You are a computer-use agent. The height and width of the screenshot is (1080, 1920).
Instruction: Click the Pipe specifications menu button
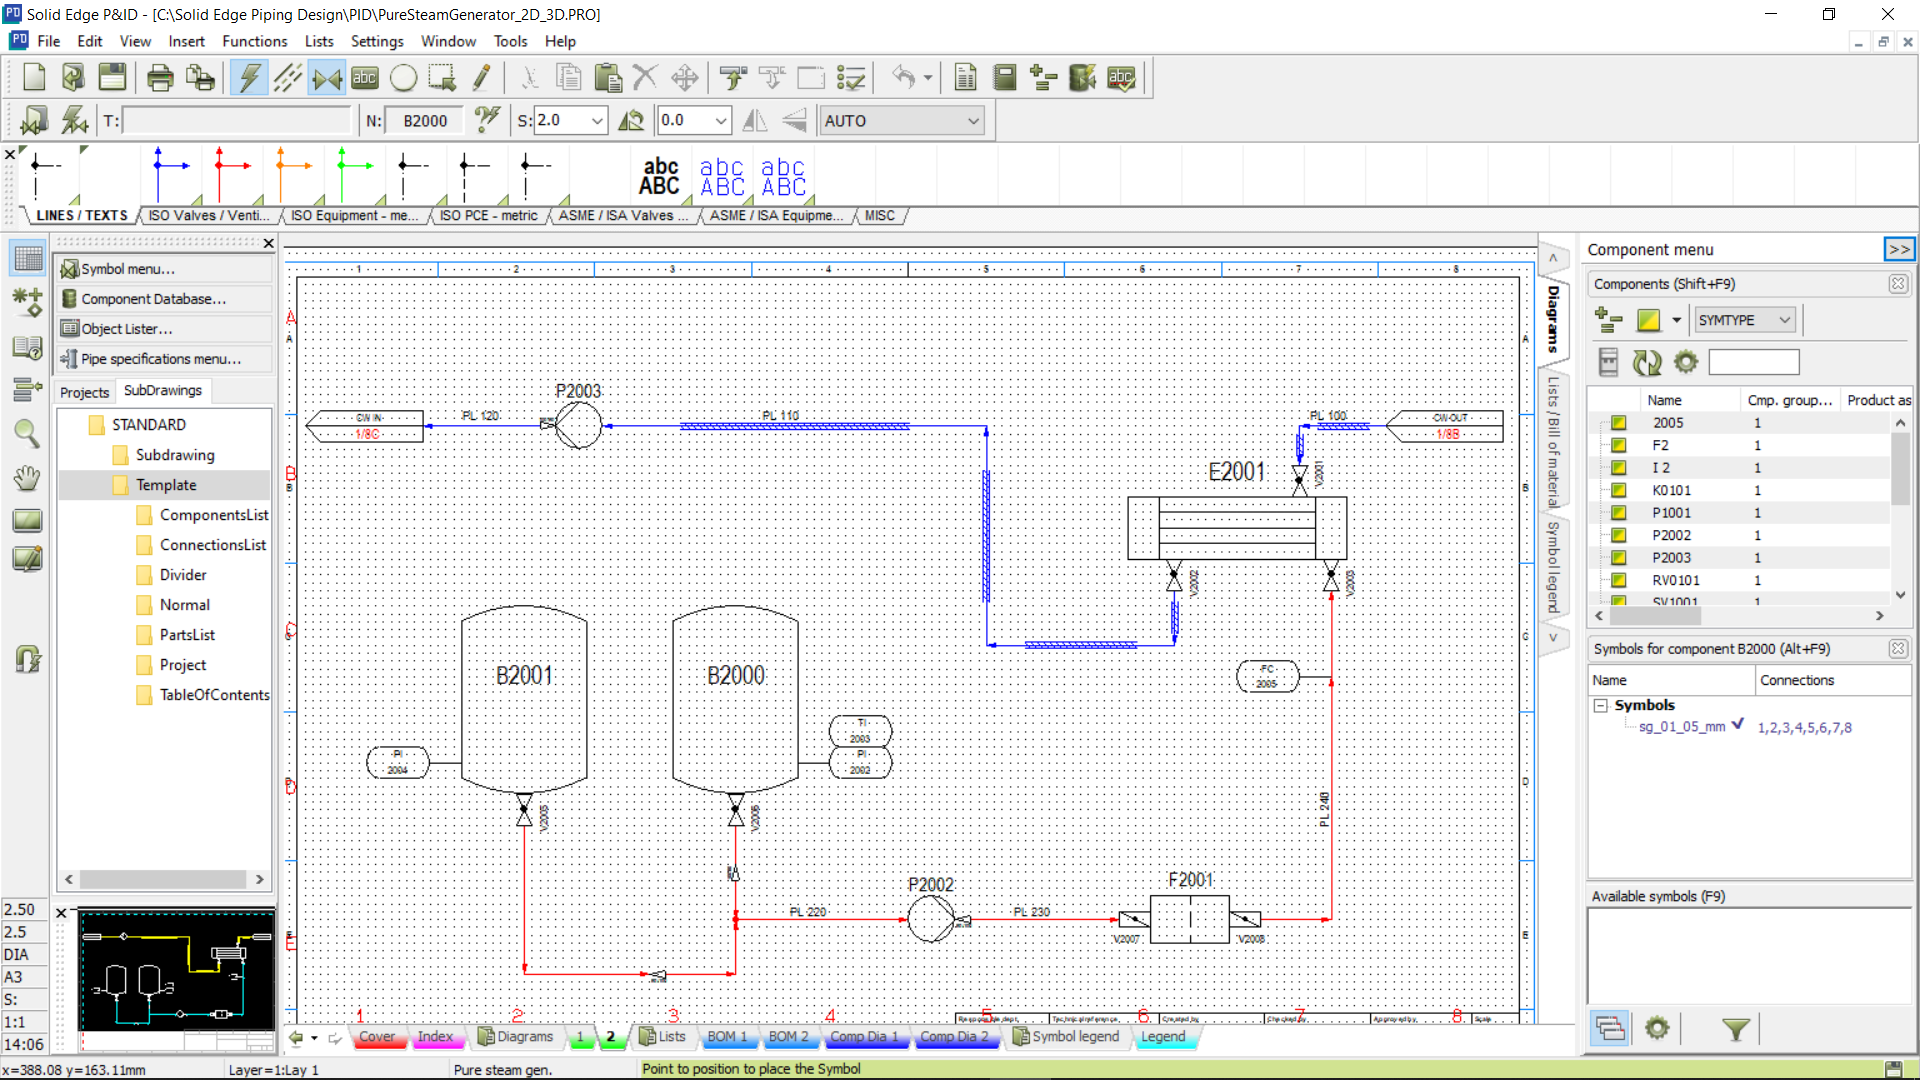point(160,359)
